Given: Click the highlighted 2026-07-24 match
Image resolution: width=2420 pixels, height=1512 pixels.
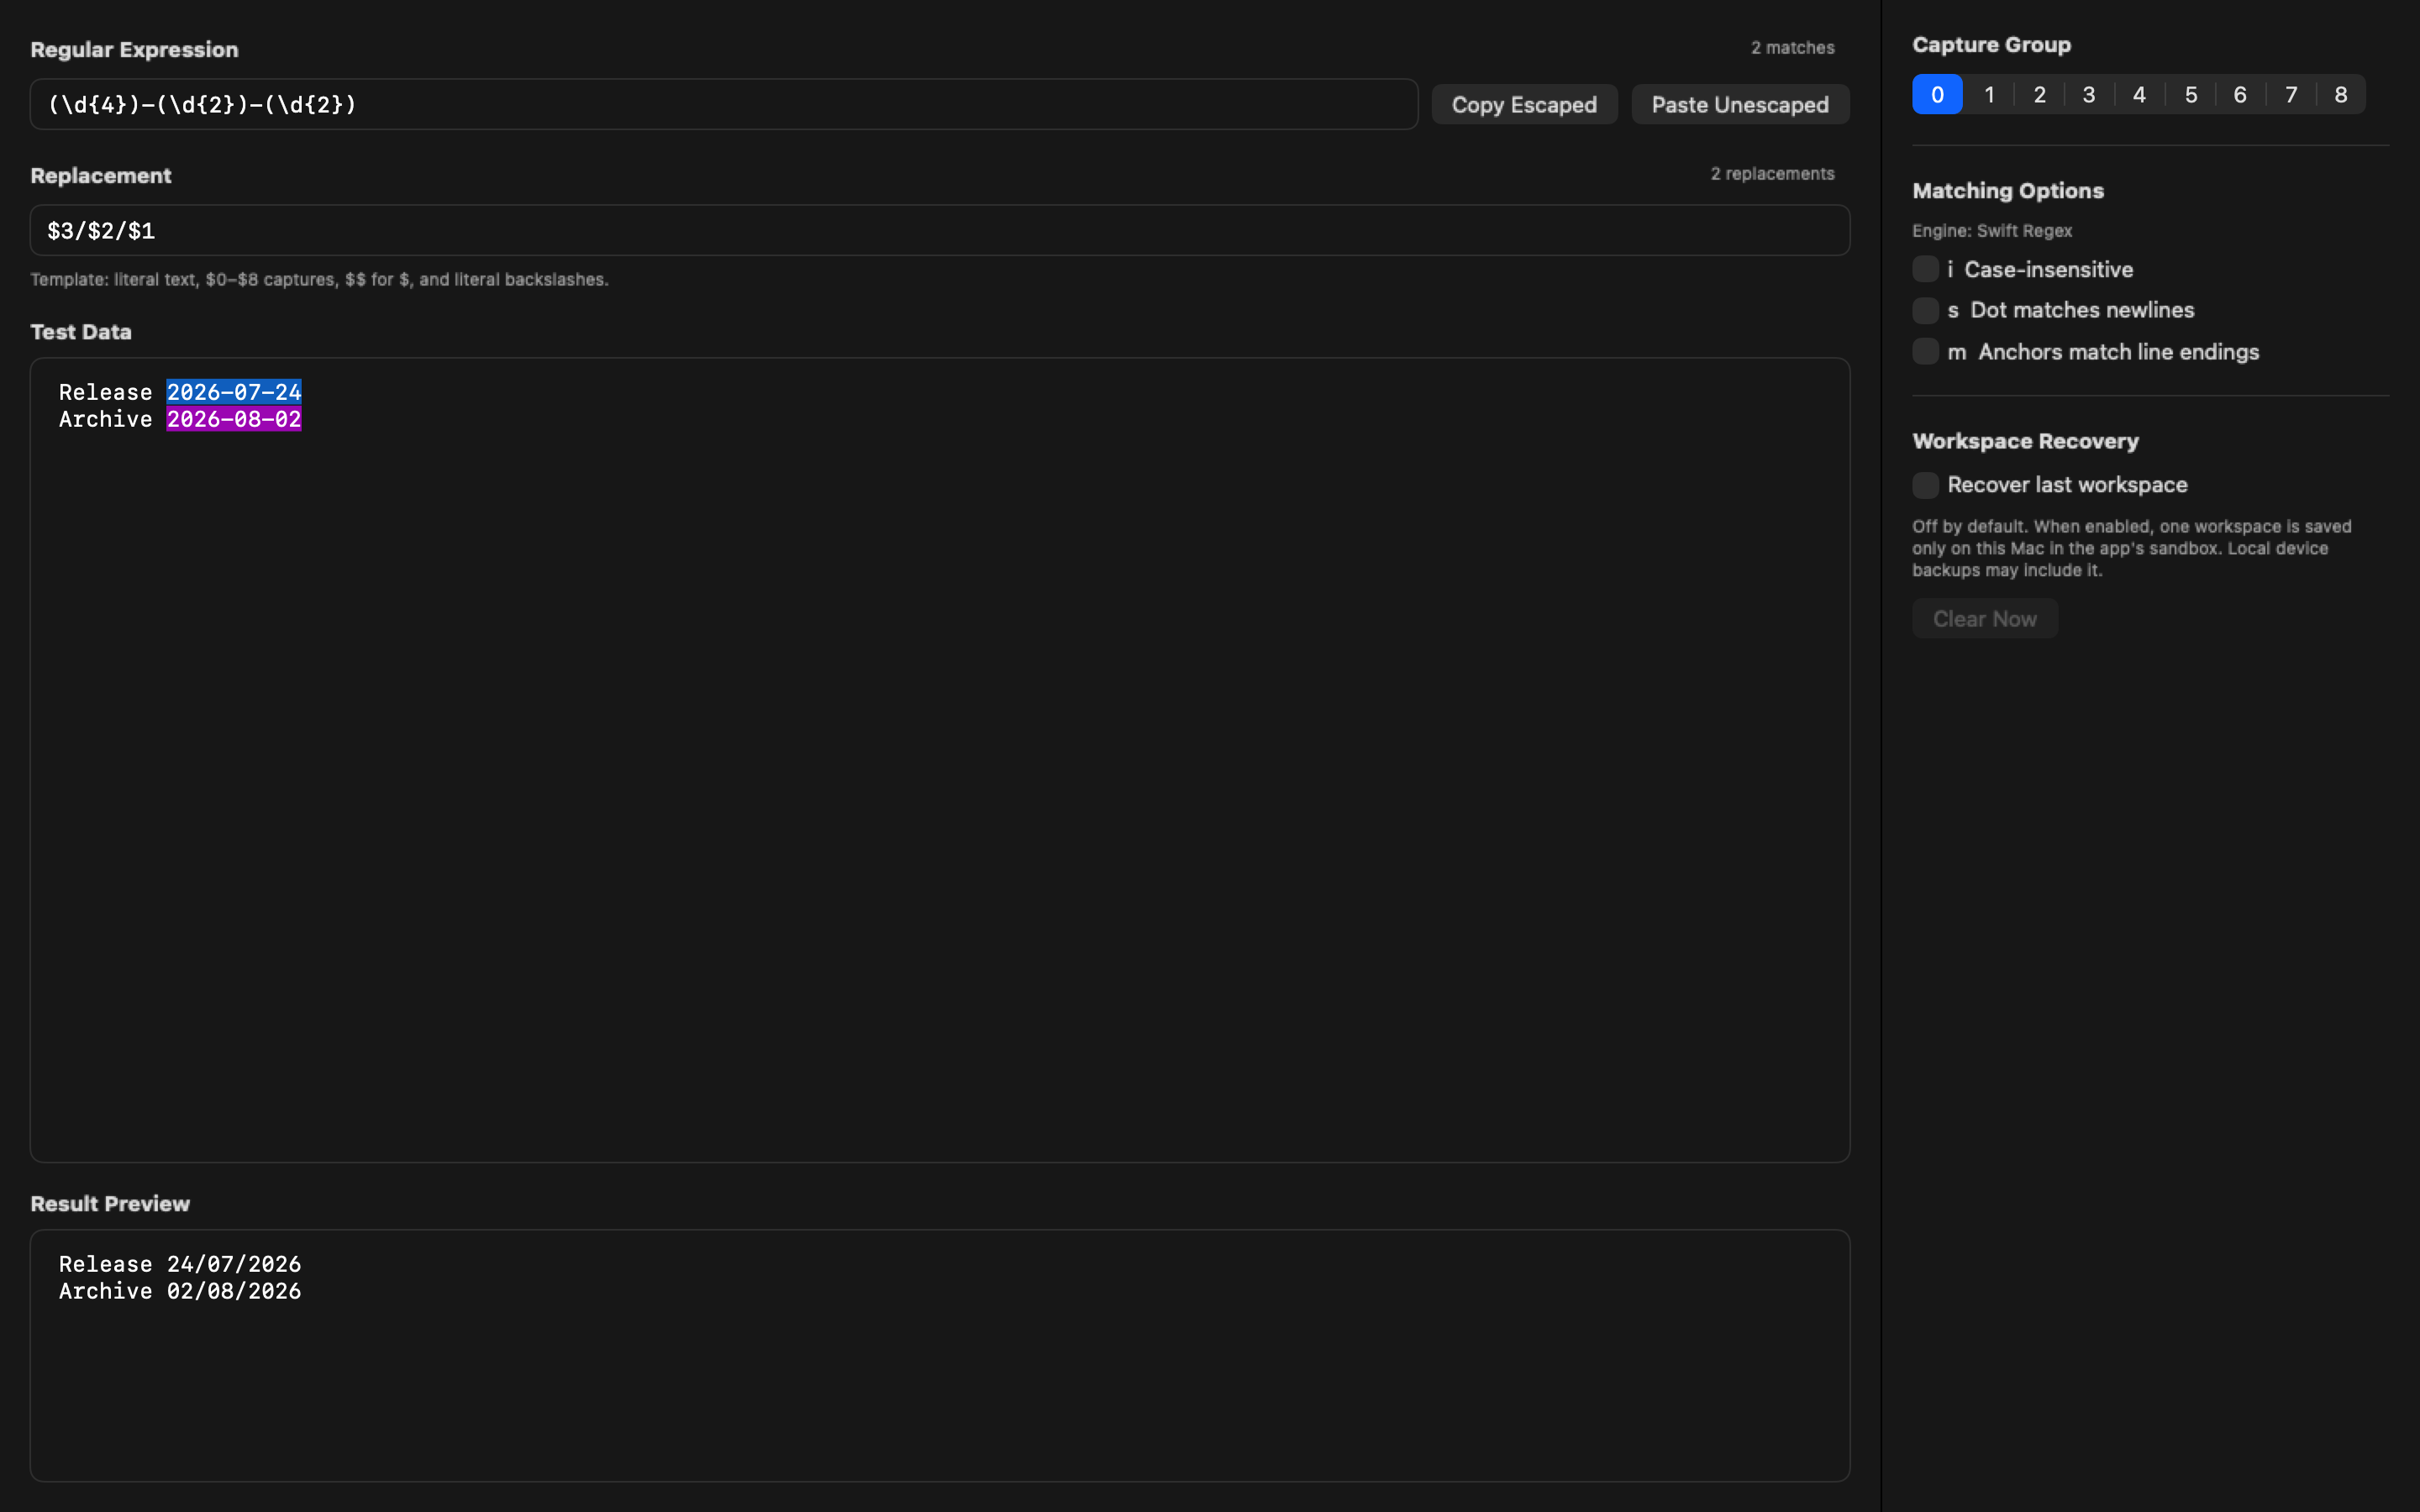Looking at the screenshot, I should [234, 392].
